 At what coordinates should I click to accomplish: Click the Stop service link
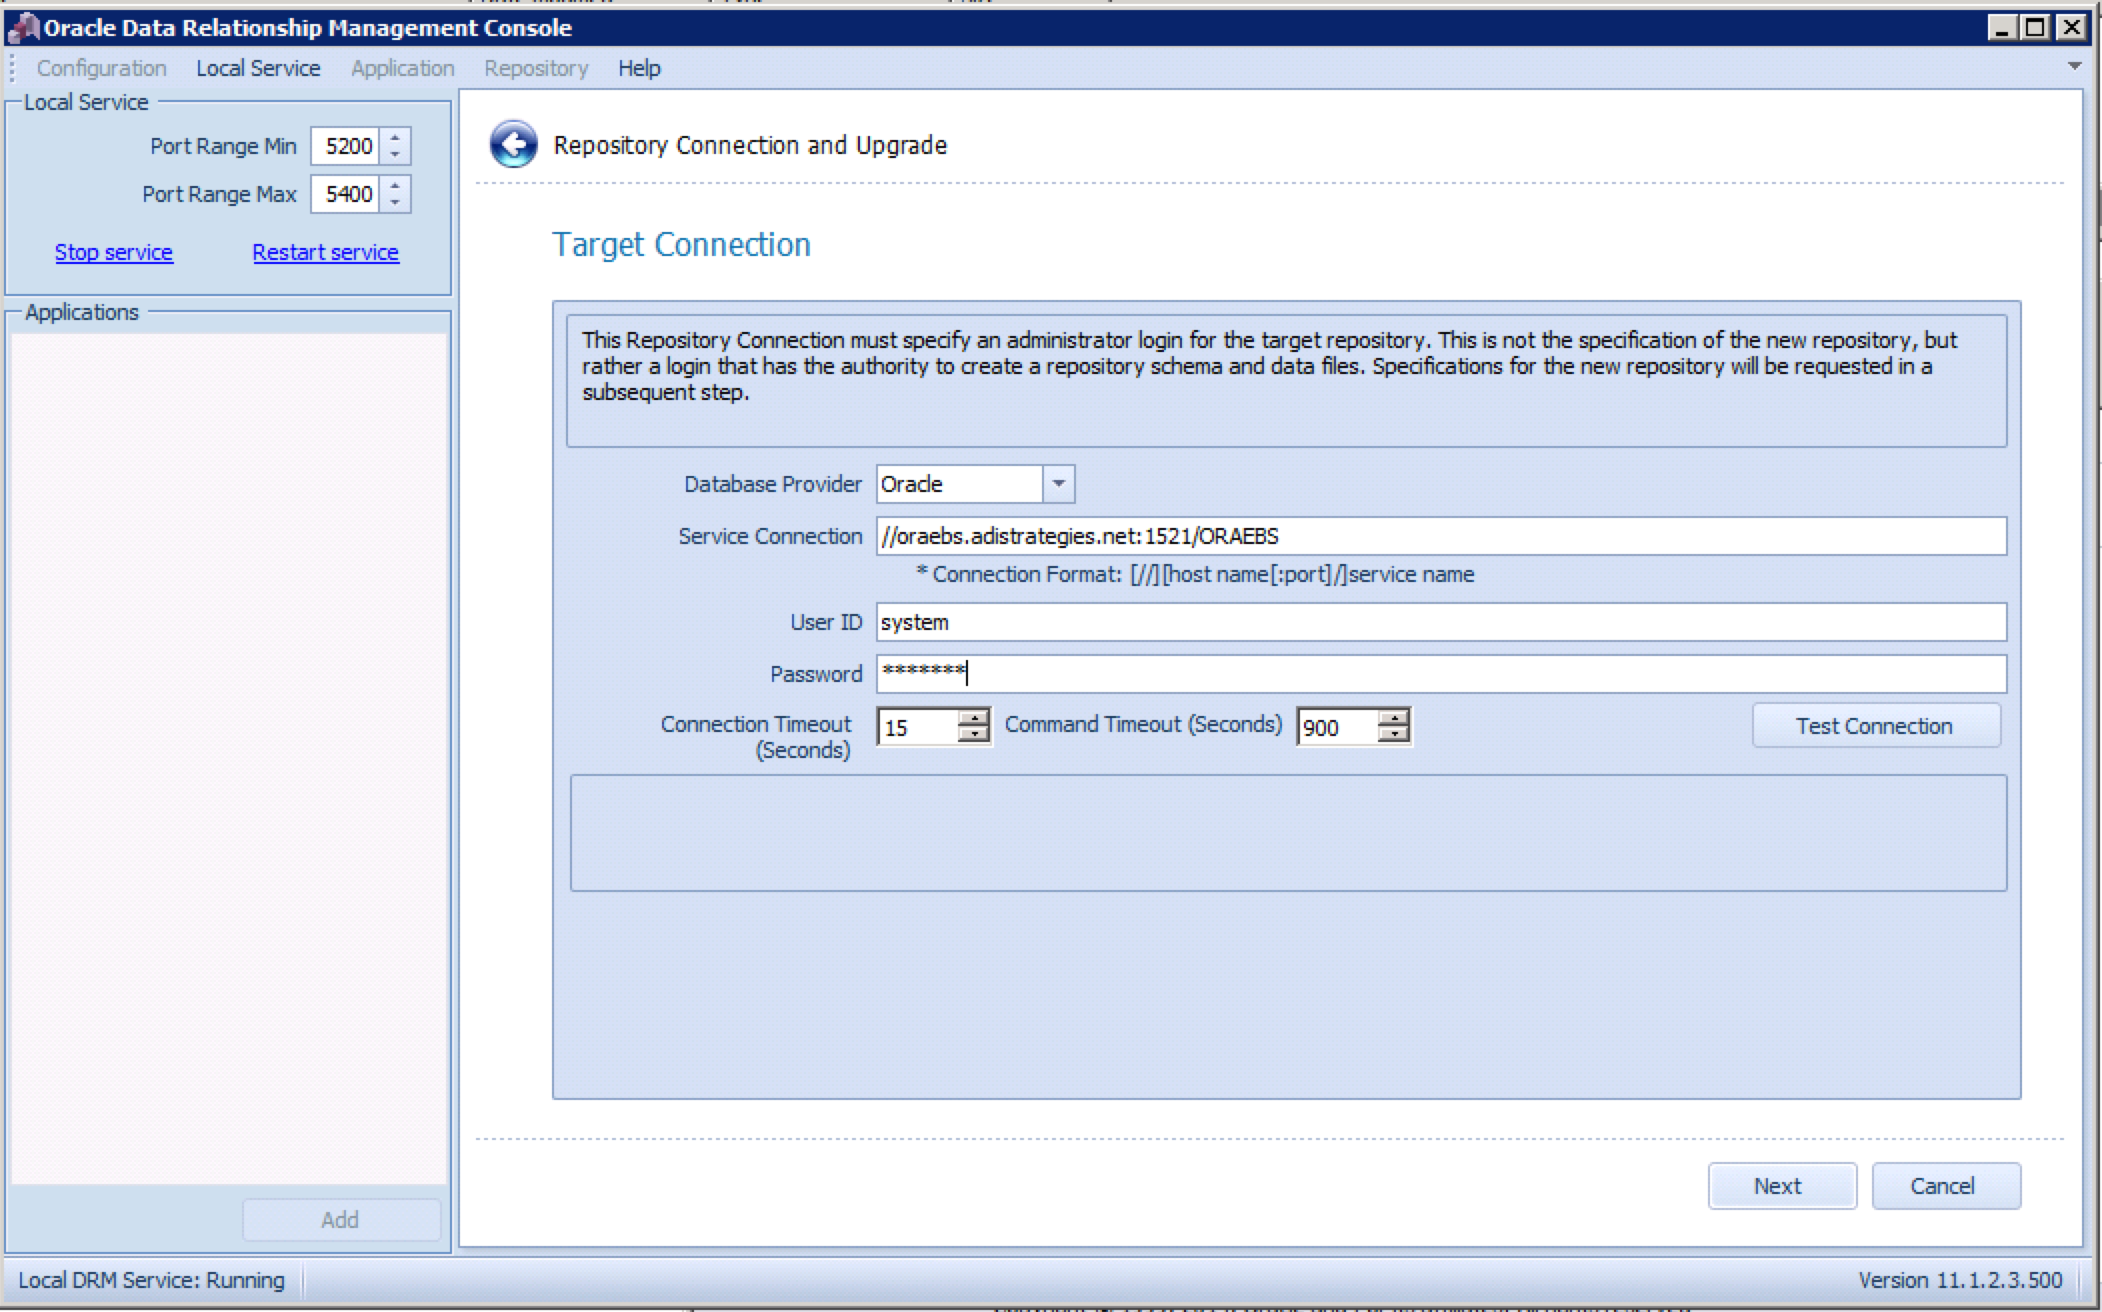114,252
